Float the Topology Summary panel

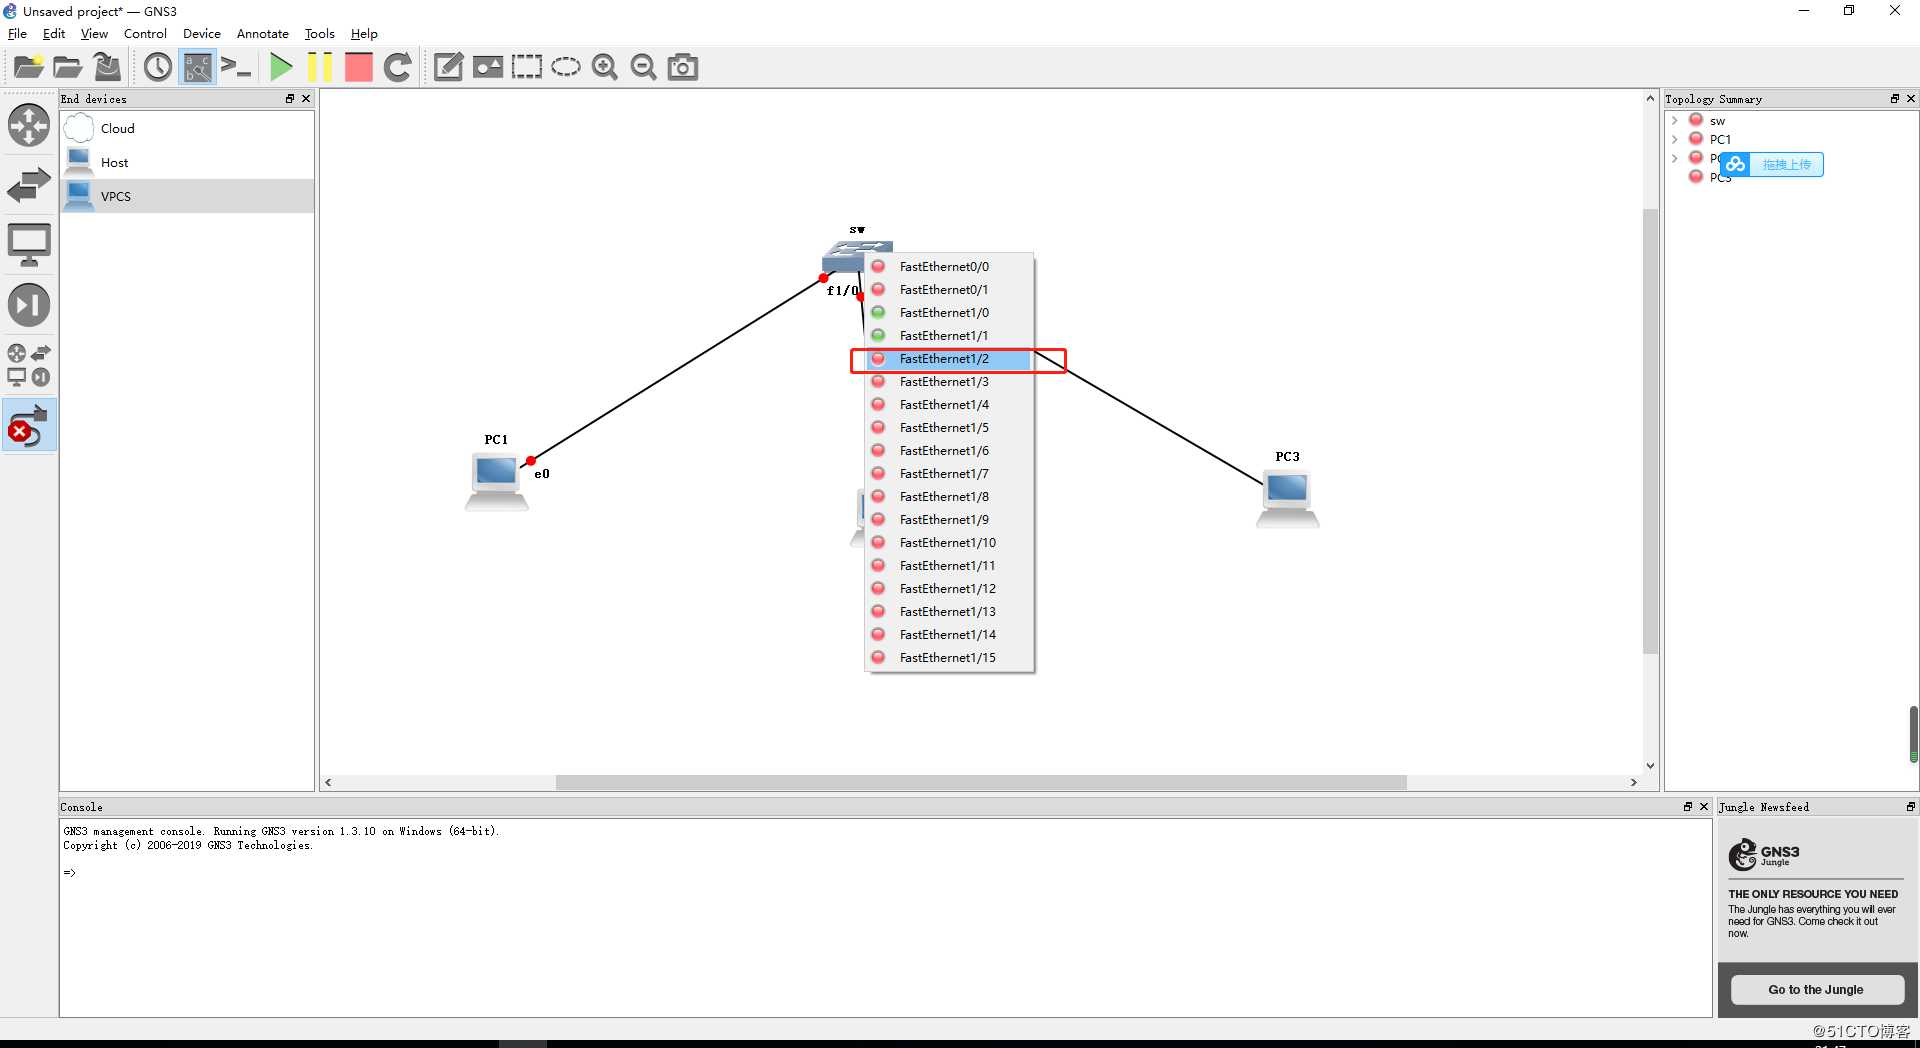[x=1894, y=98]
